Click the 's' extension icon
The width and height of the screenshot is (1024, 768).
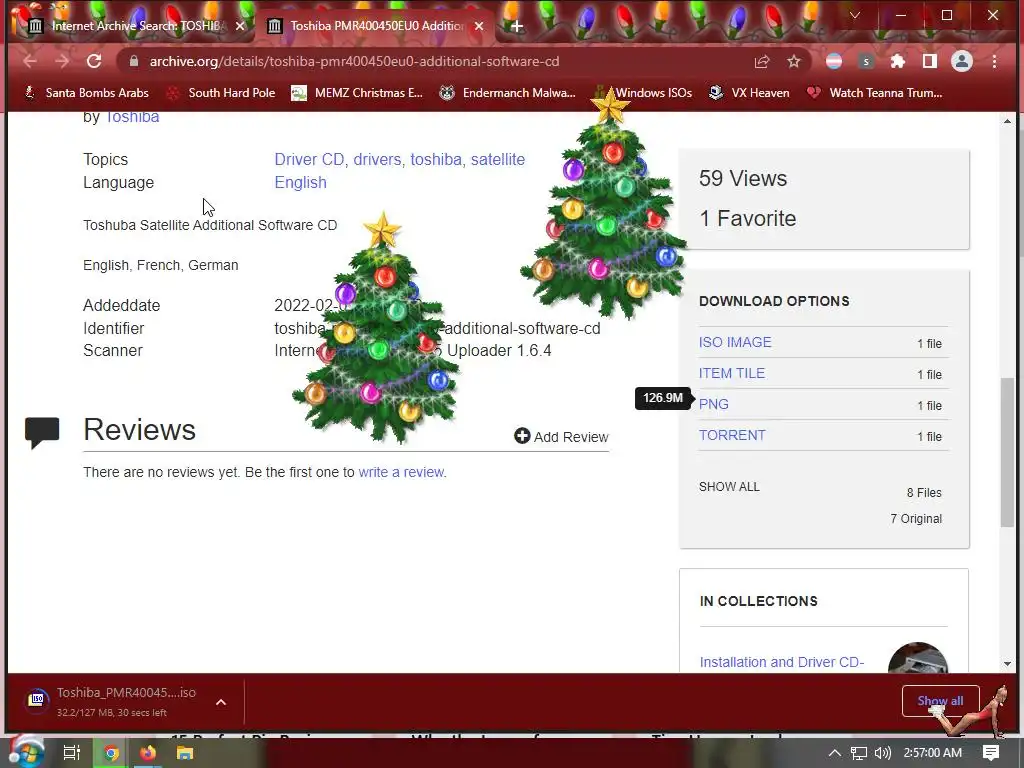866,61
